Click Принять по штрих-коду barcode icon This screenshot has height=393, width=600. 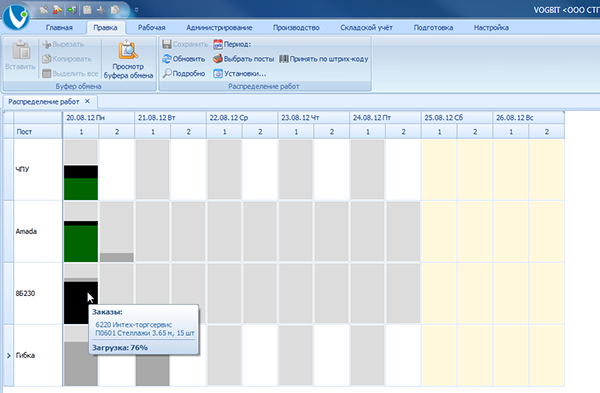(x=284, y=59)
